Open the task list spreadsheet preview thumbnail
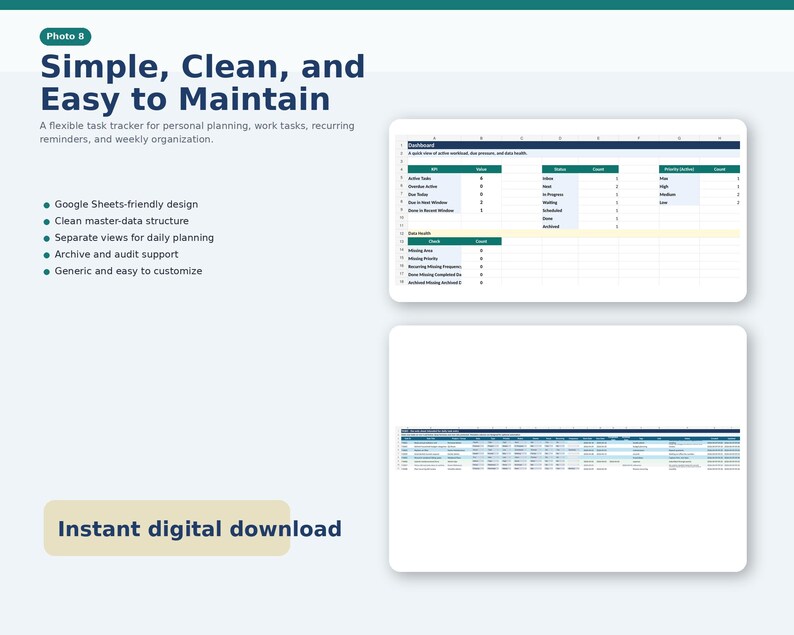 pos(568,449)
